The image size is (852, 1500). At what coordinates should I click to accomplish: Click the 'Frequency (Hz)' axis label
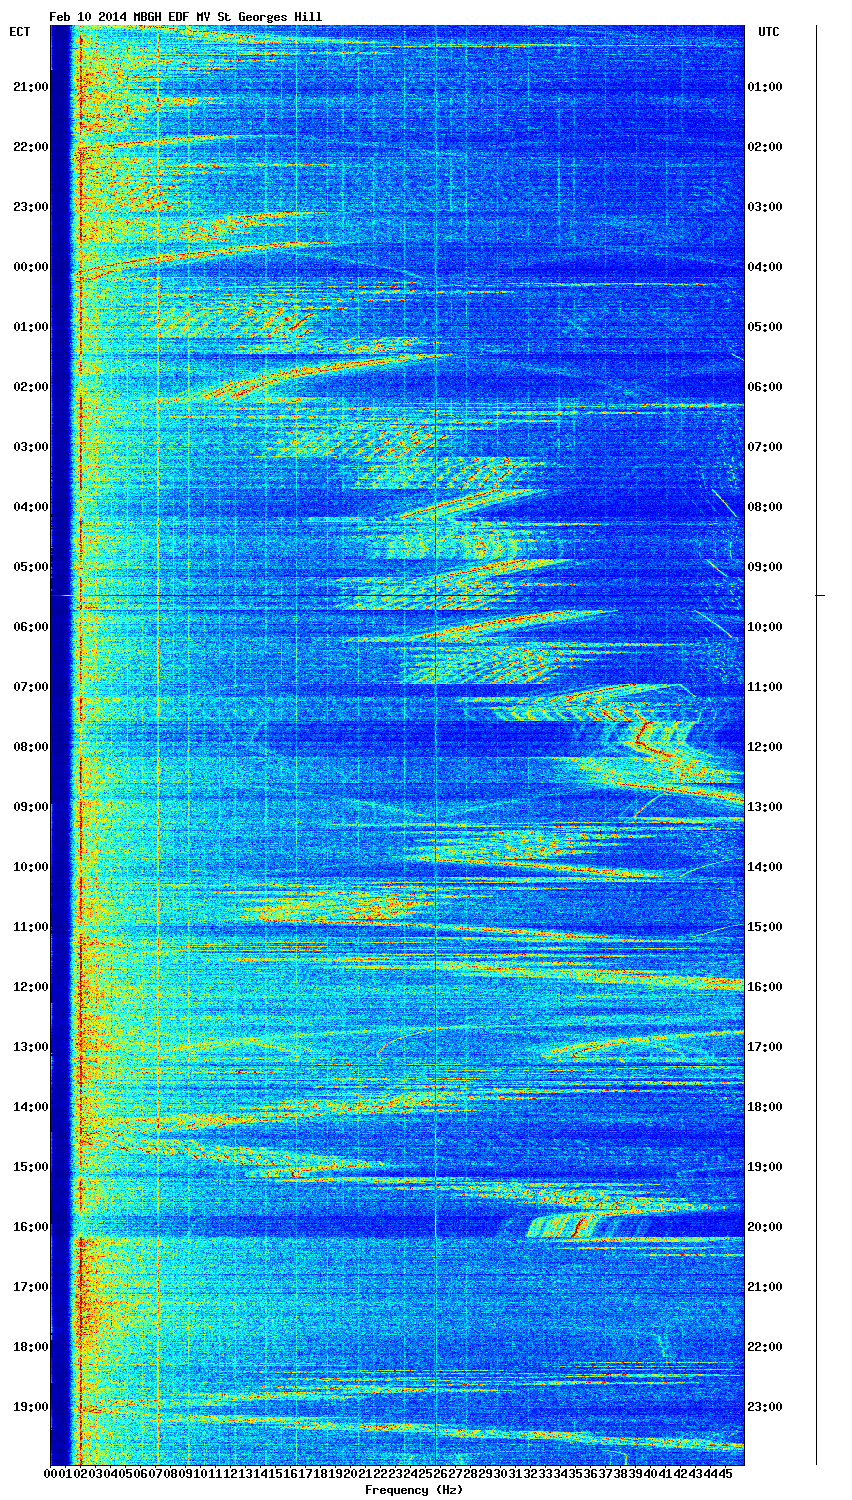[x=414, y=1490]
